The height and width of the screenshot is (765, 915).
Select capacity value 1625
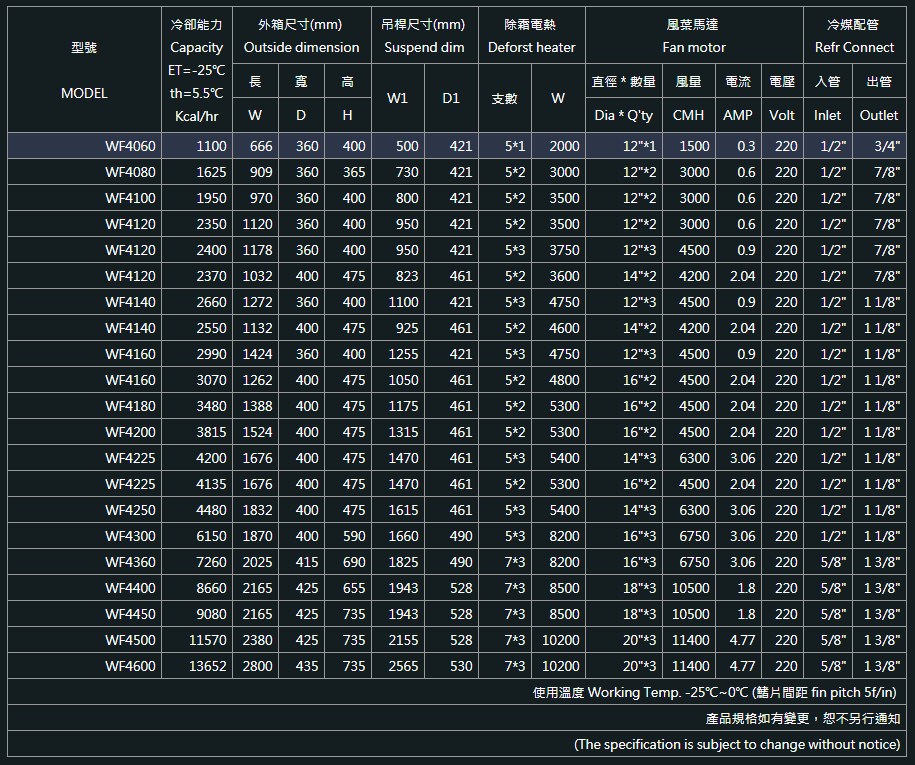(x=211, y=172)
